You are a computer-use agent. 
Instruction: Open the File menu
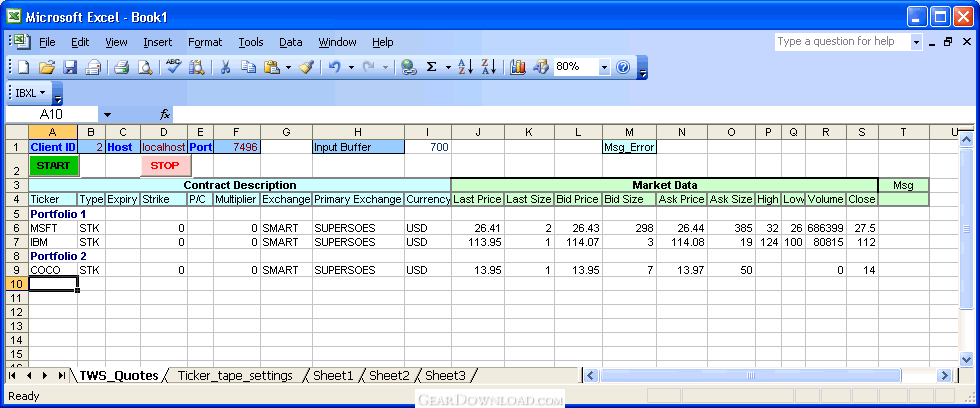[47, 42]
